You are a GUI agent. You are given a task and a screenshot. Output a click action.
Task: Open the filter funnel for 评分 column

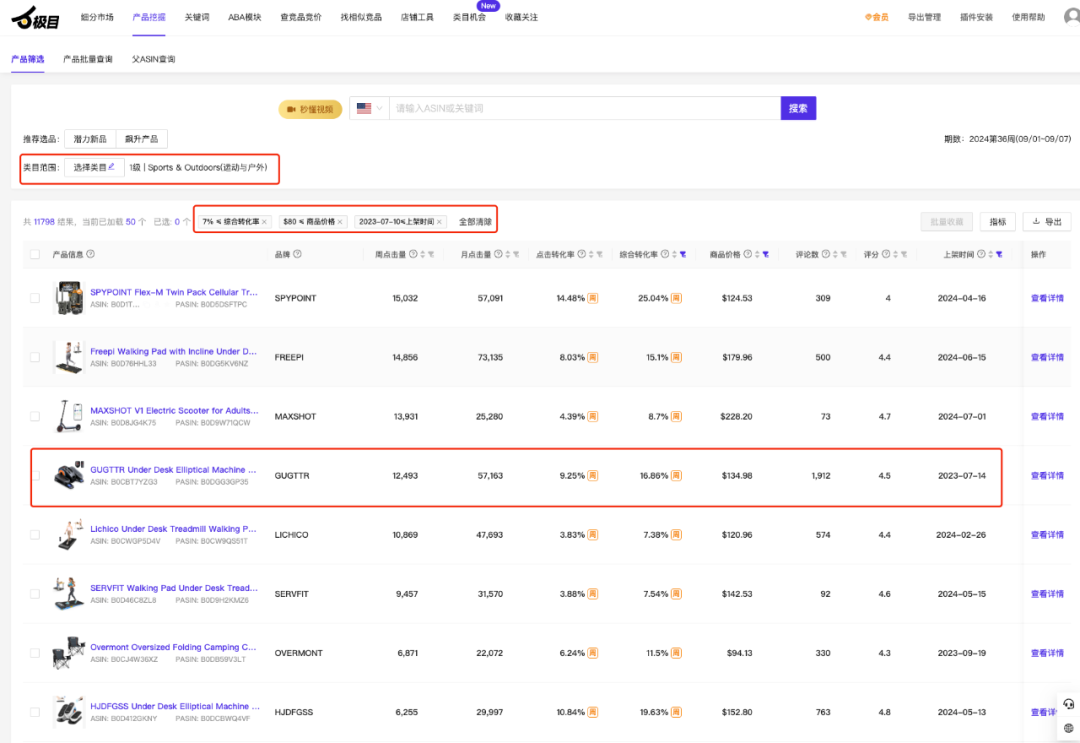point(904,254)
